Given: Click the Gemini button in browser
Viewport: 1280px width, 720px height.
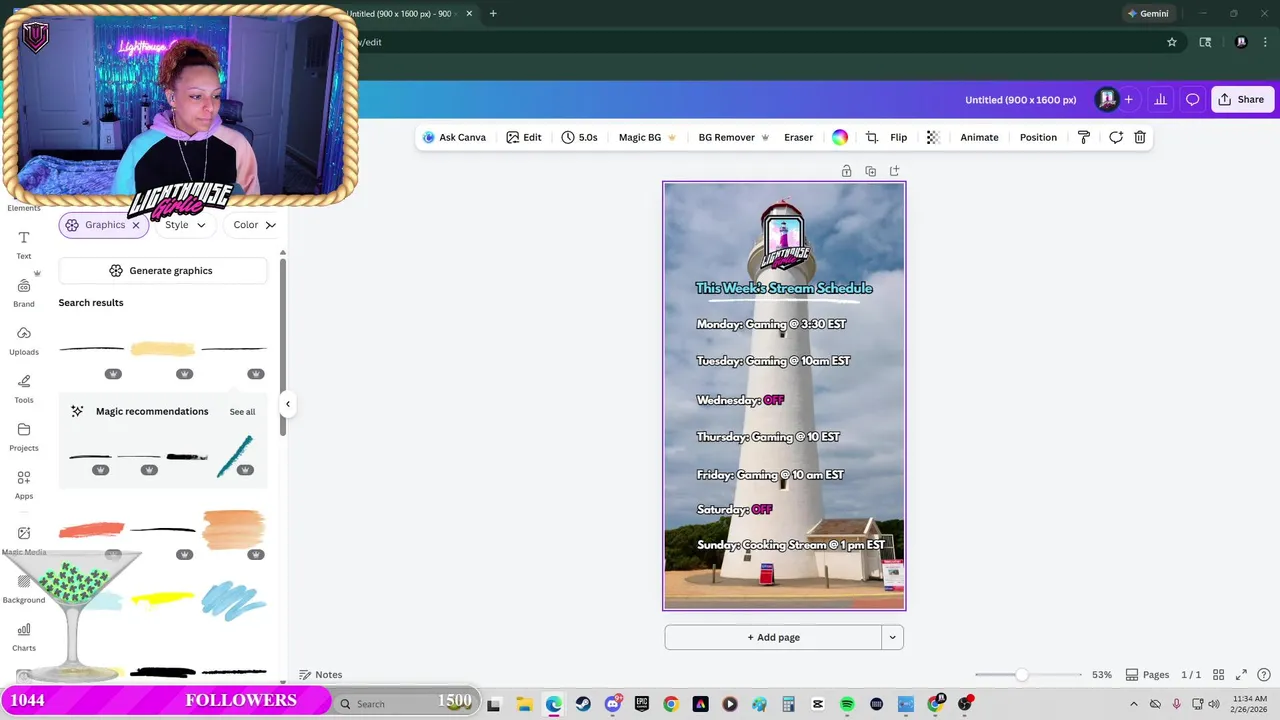Looking at the screenshot, I should point(1147,14).
